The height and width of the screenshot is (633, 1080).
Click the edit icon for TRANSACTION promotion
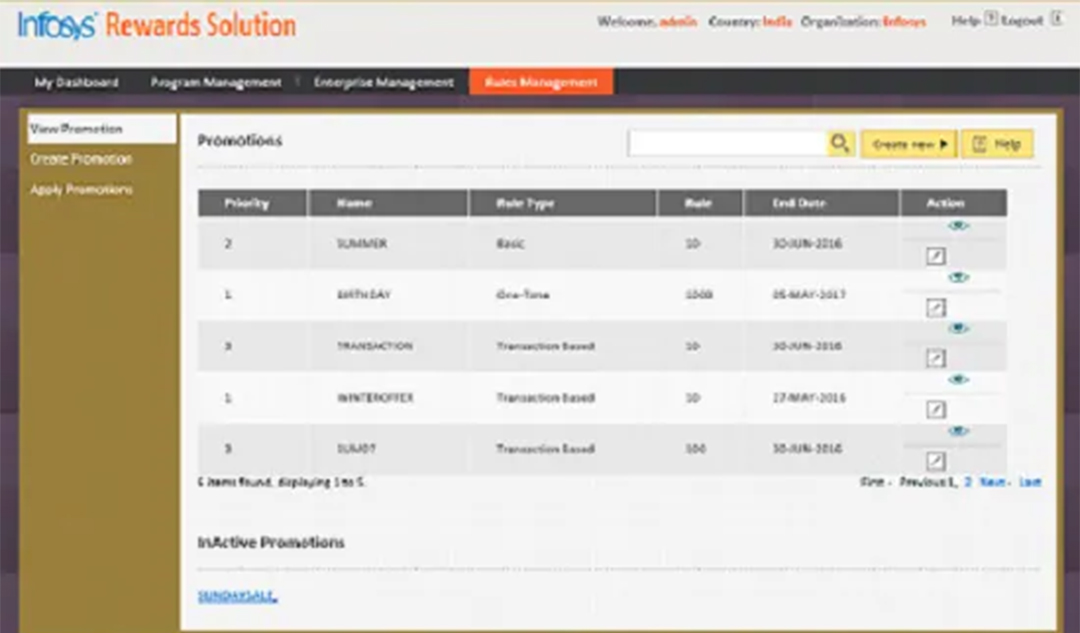coord(935,358)
